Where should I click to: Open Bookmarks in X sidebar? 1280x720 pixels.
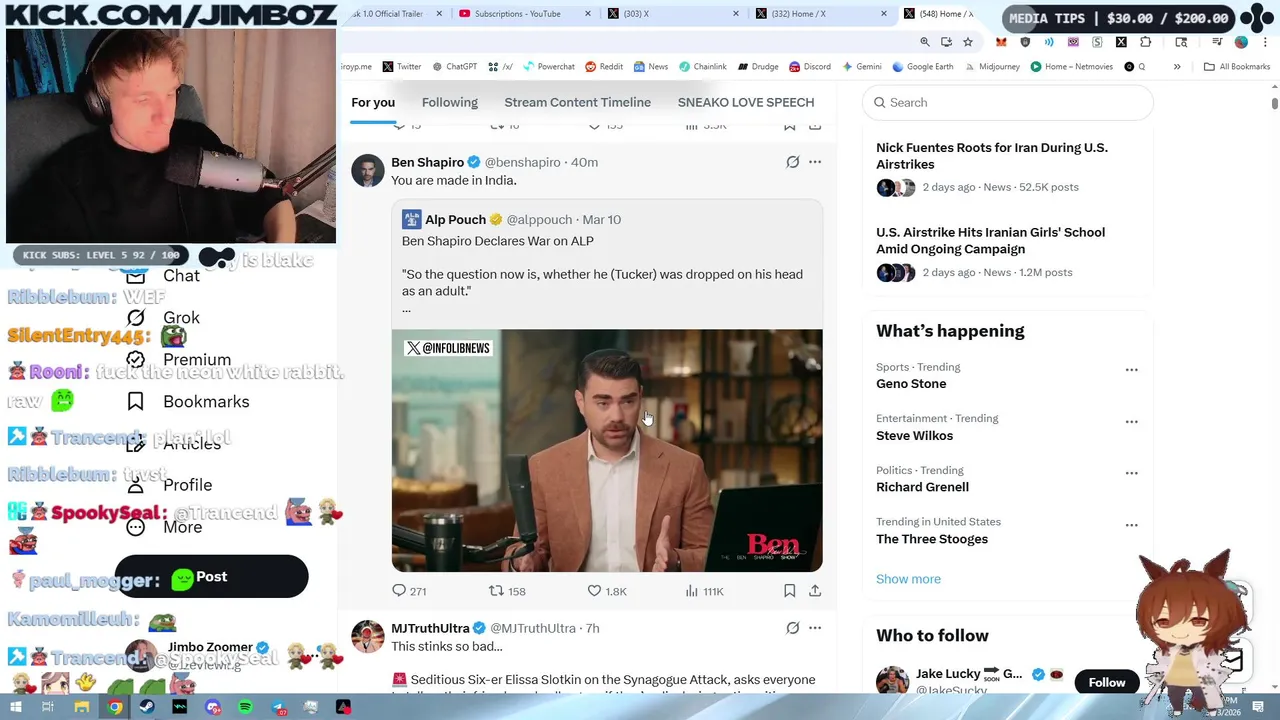[188, 402]
